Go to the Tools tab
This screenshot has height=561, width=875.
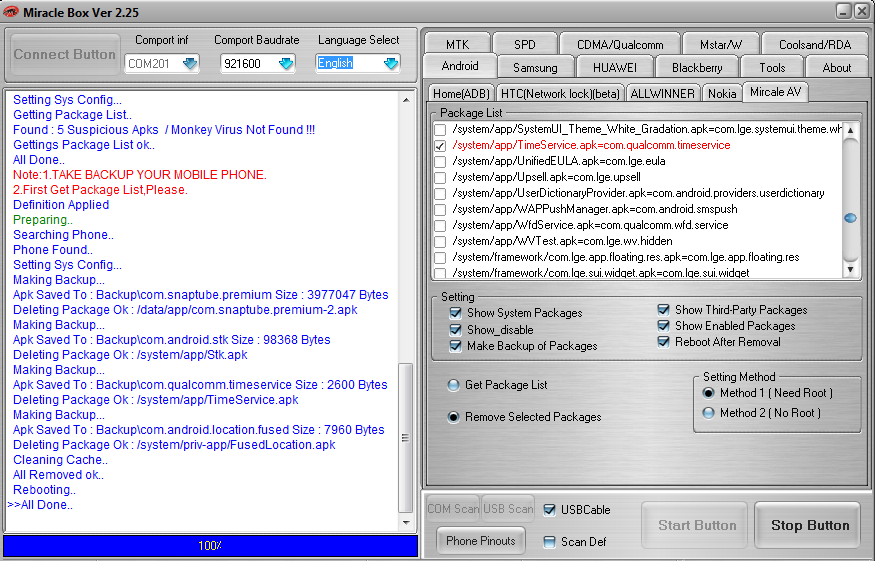click(x=772, y=68)
